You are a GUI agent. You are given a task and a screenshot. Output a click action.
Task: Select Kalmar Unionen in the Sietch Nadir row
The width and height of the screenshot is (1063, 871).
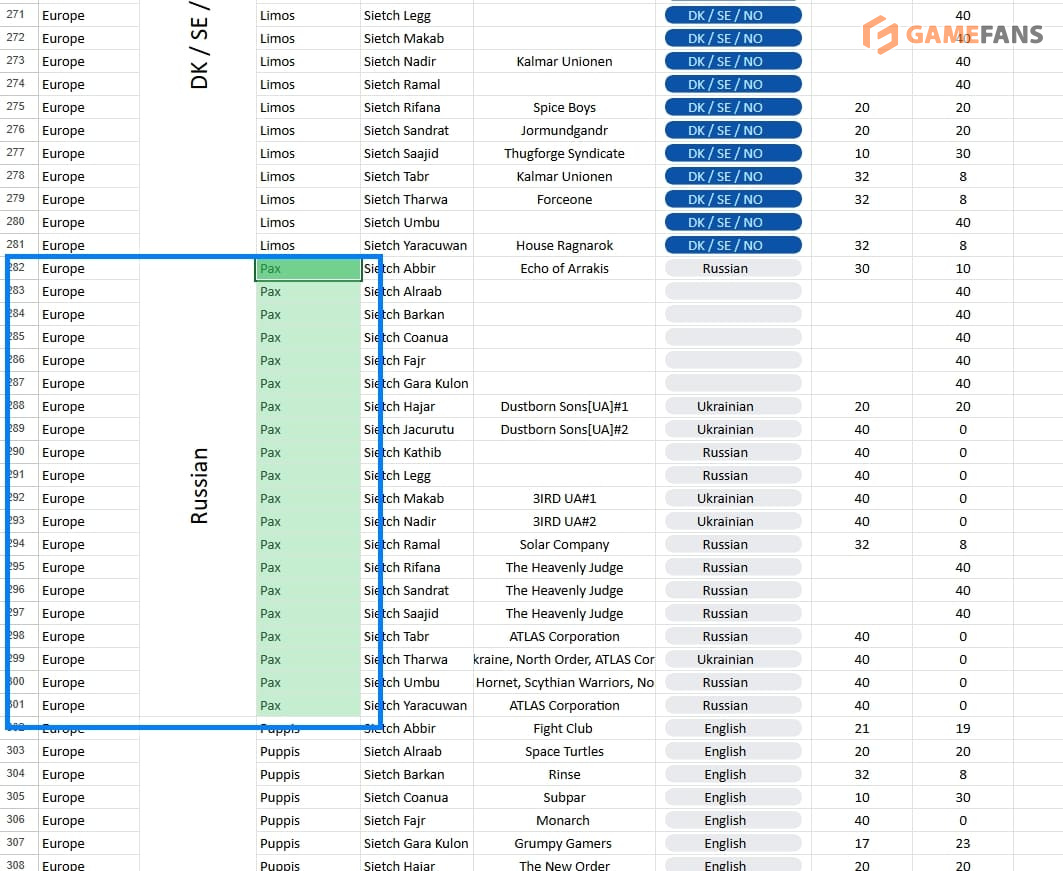[x=564, y=61]
